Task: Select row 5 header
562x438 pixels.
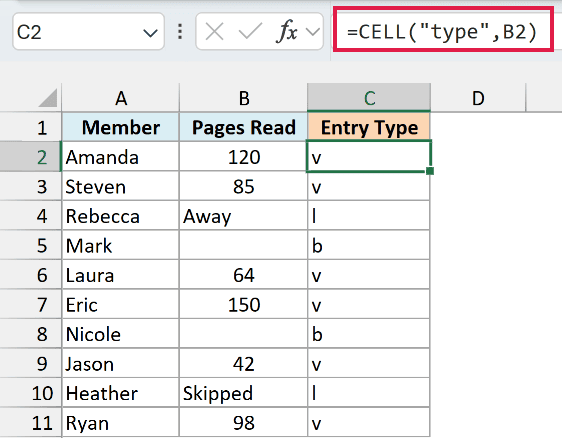Action: click(31, 245)
